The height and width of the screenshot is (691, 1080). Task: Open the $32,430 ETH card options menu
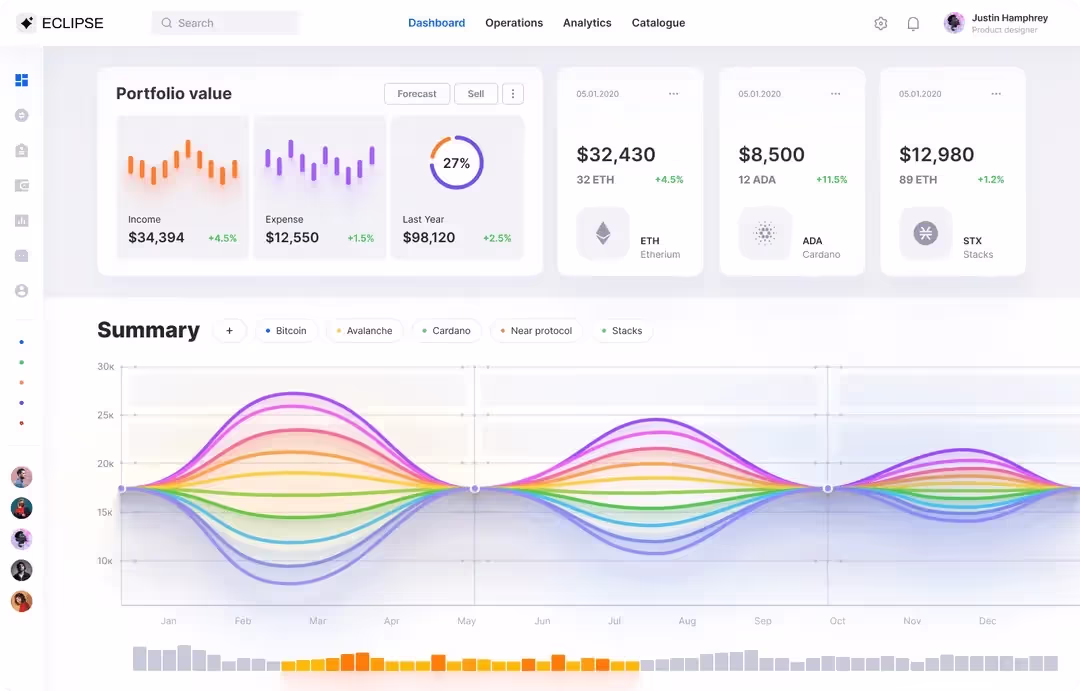coord(674,94)
